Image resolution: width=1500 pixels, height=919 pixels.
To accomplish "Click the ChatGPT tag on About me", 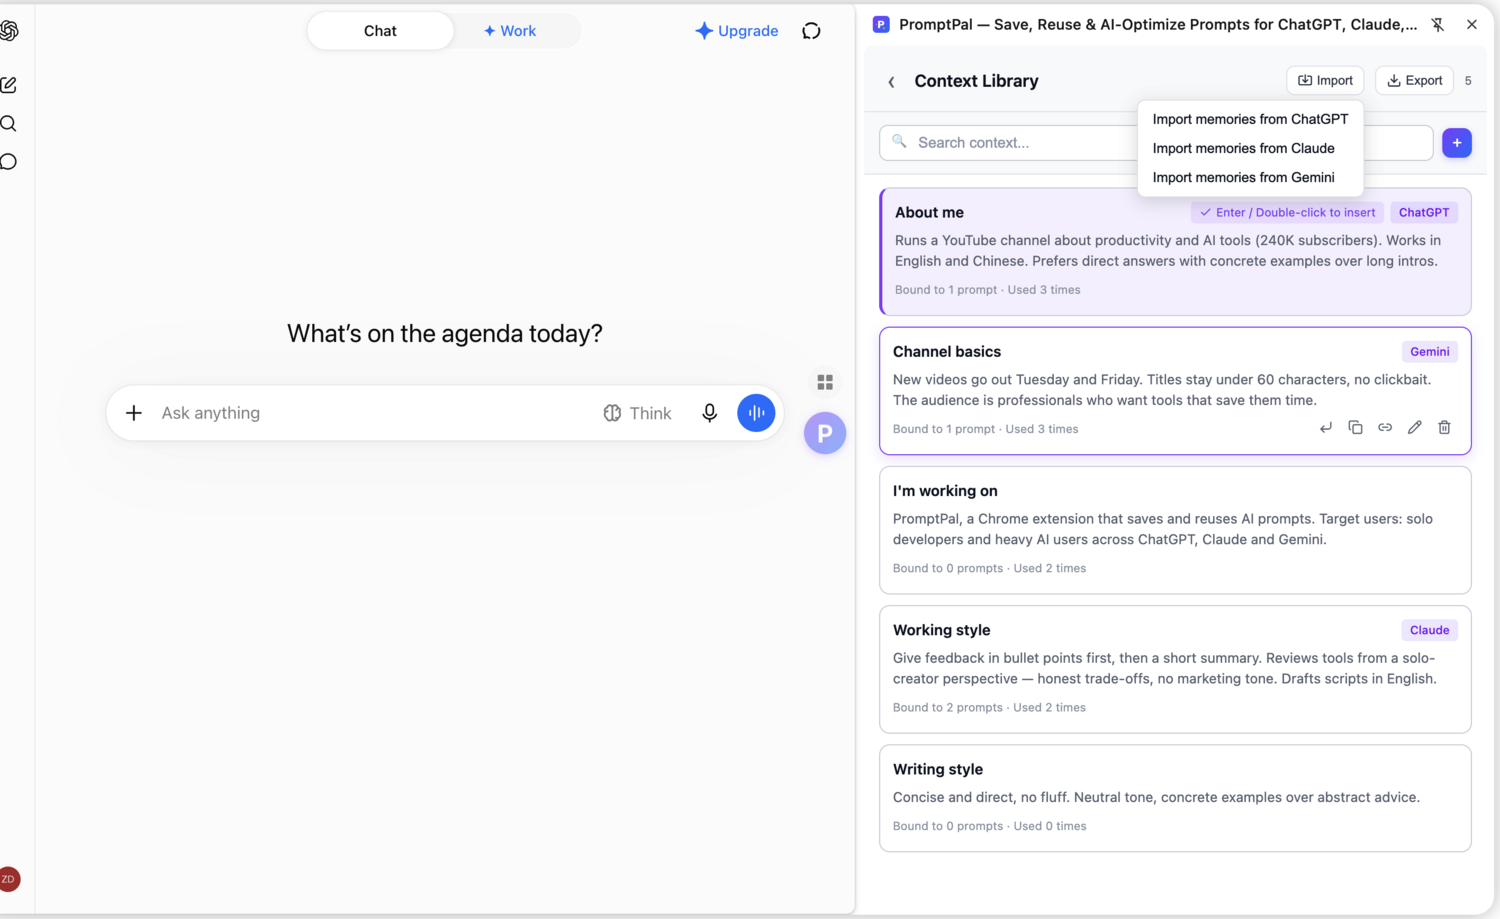I will (1423, 212).
